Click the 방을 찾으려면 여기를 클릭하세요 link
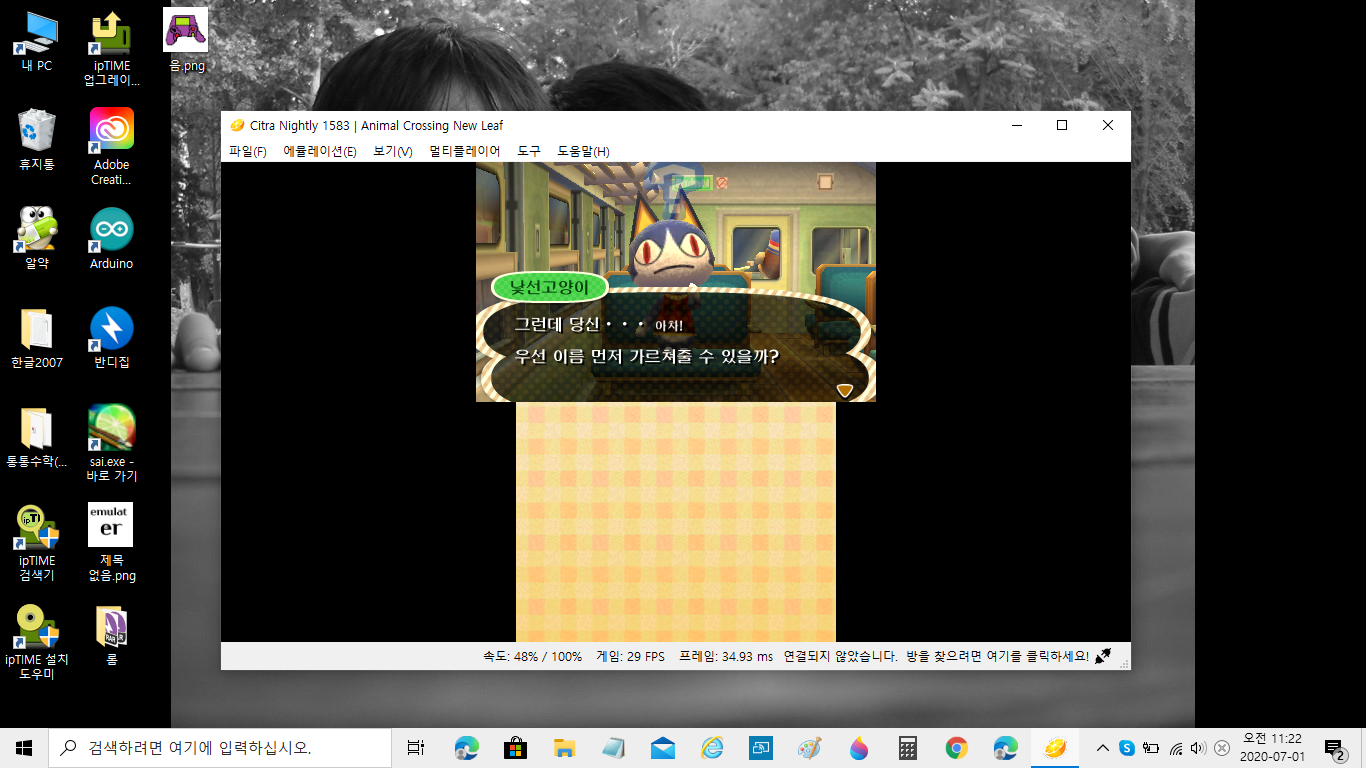Screen dimensions: 1366x768 pos(998,657)
